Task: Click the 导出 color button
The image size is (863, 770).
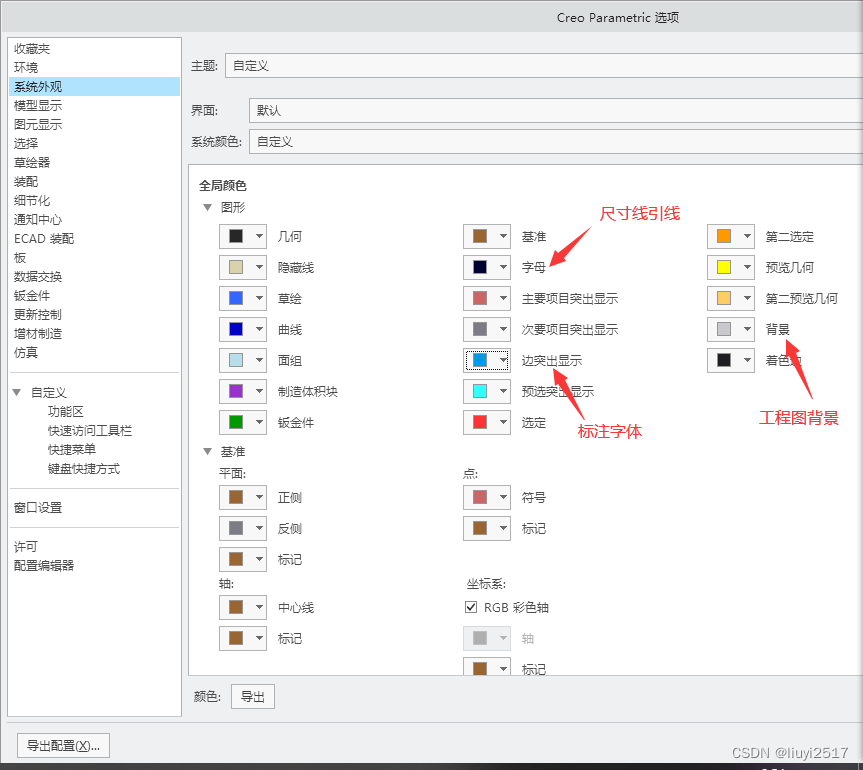Action: (253, 697)
